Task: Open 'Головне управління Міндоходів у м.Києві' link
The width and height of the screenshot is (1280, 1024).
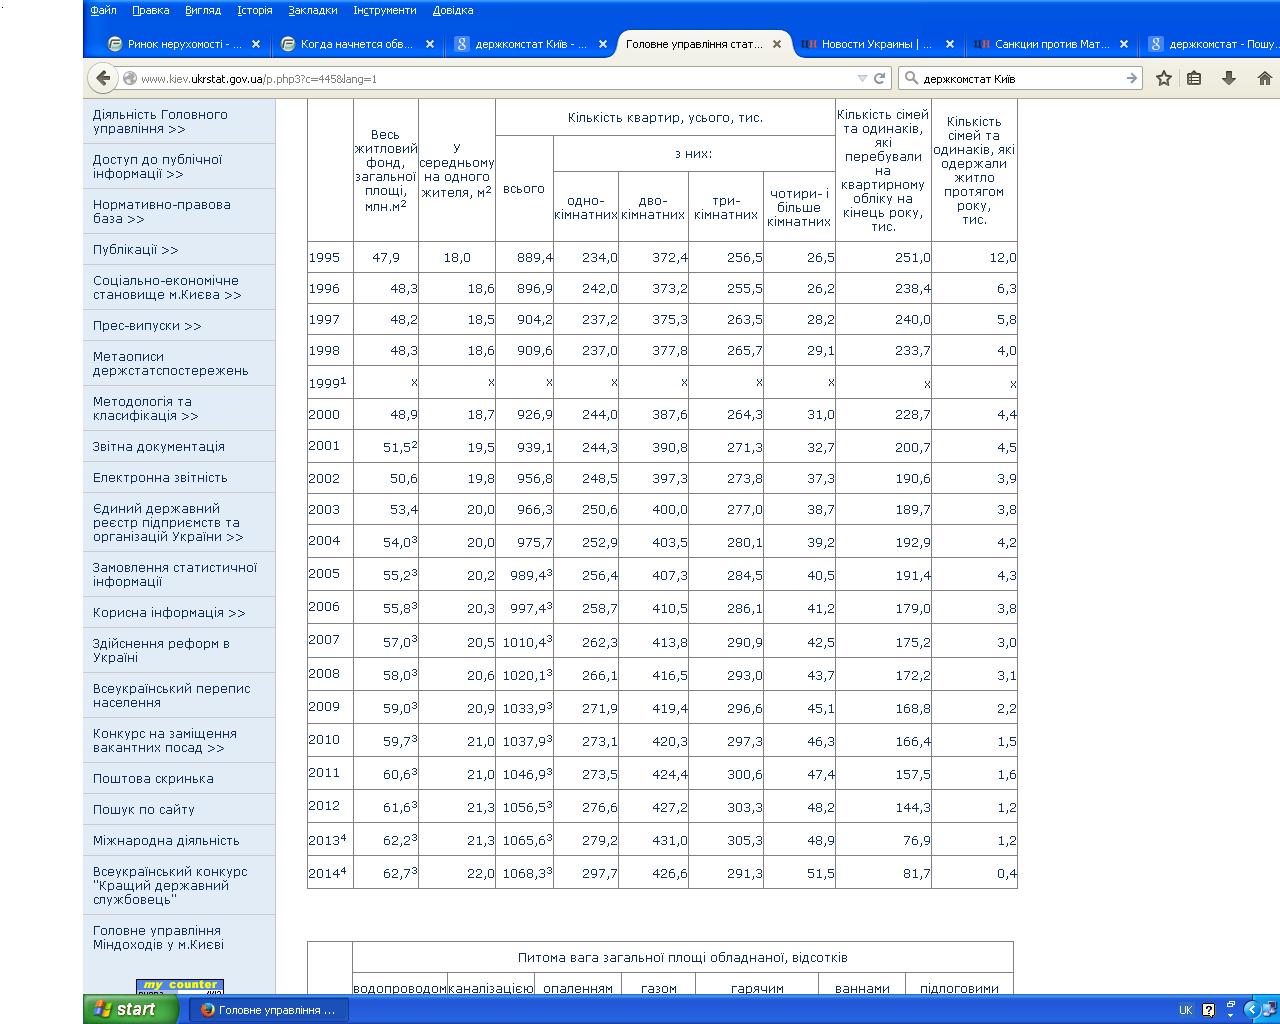Action: [158, 938]
